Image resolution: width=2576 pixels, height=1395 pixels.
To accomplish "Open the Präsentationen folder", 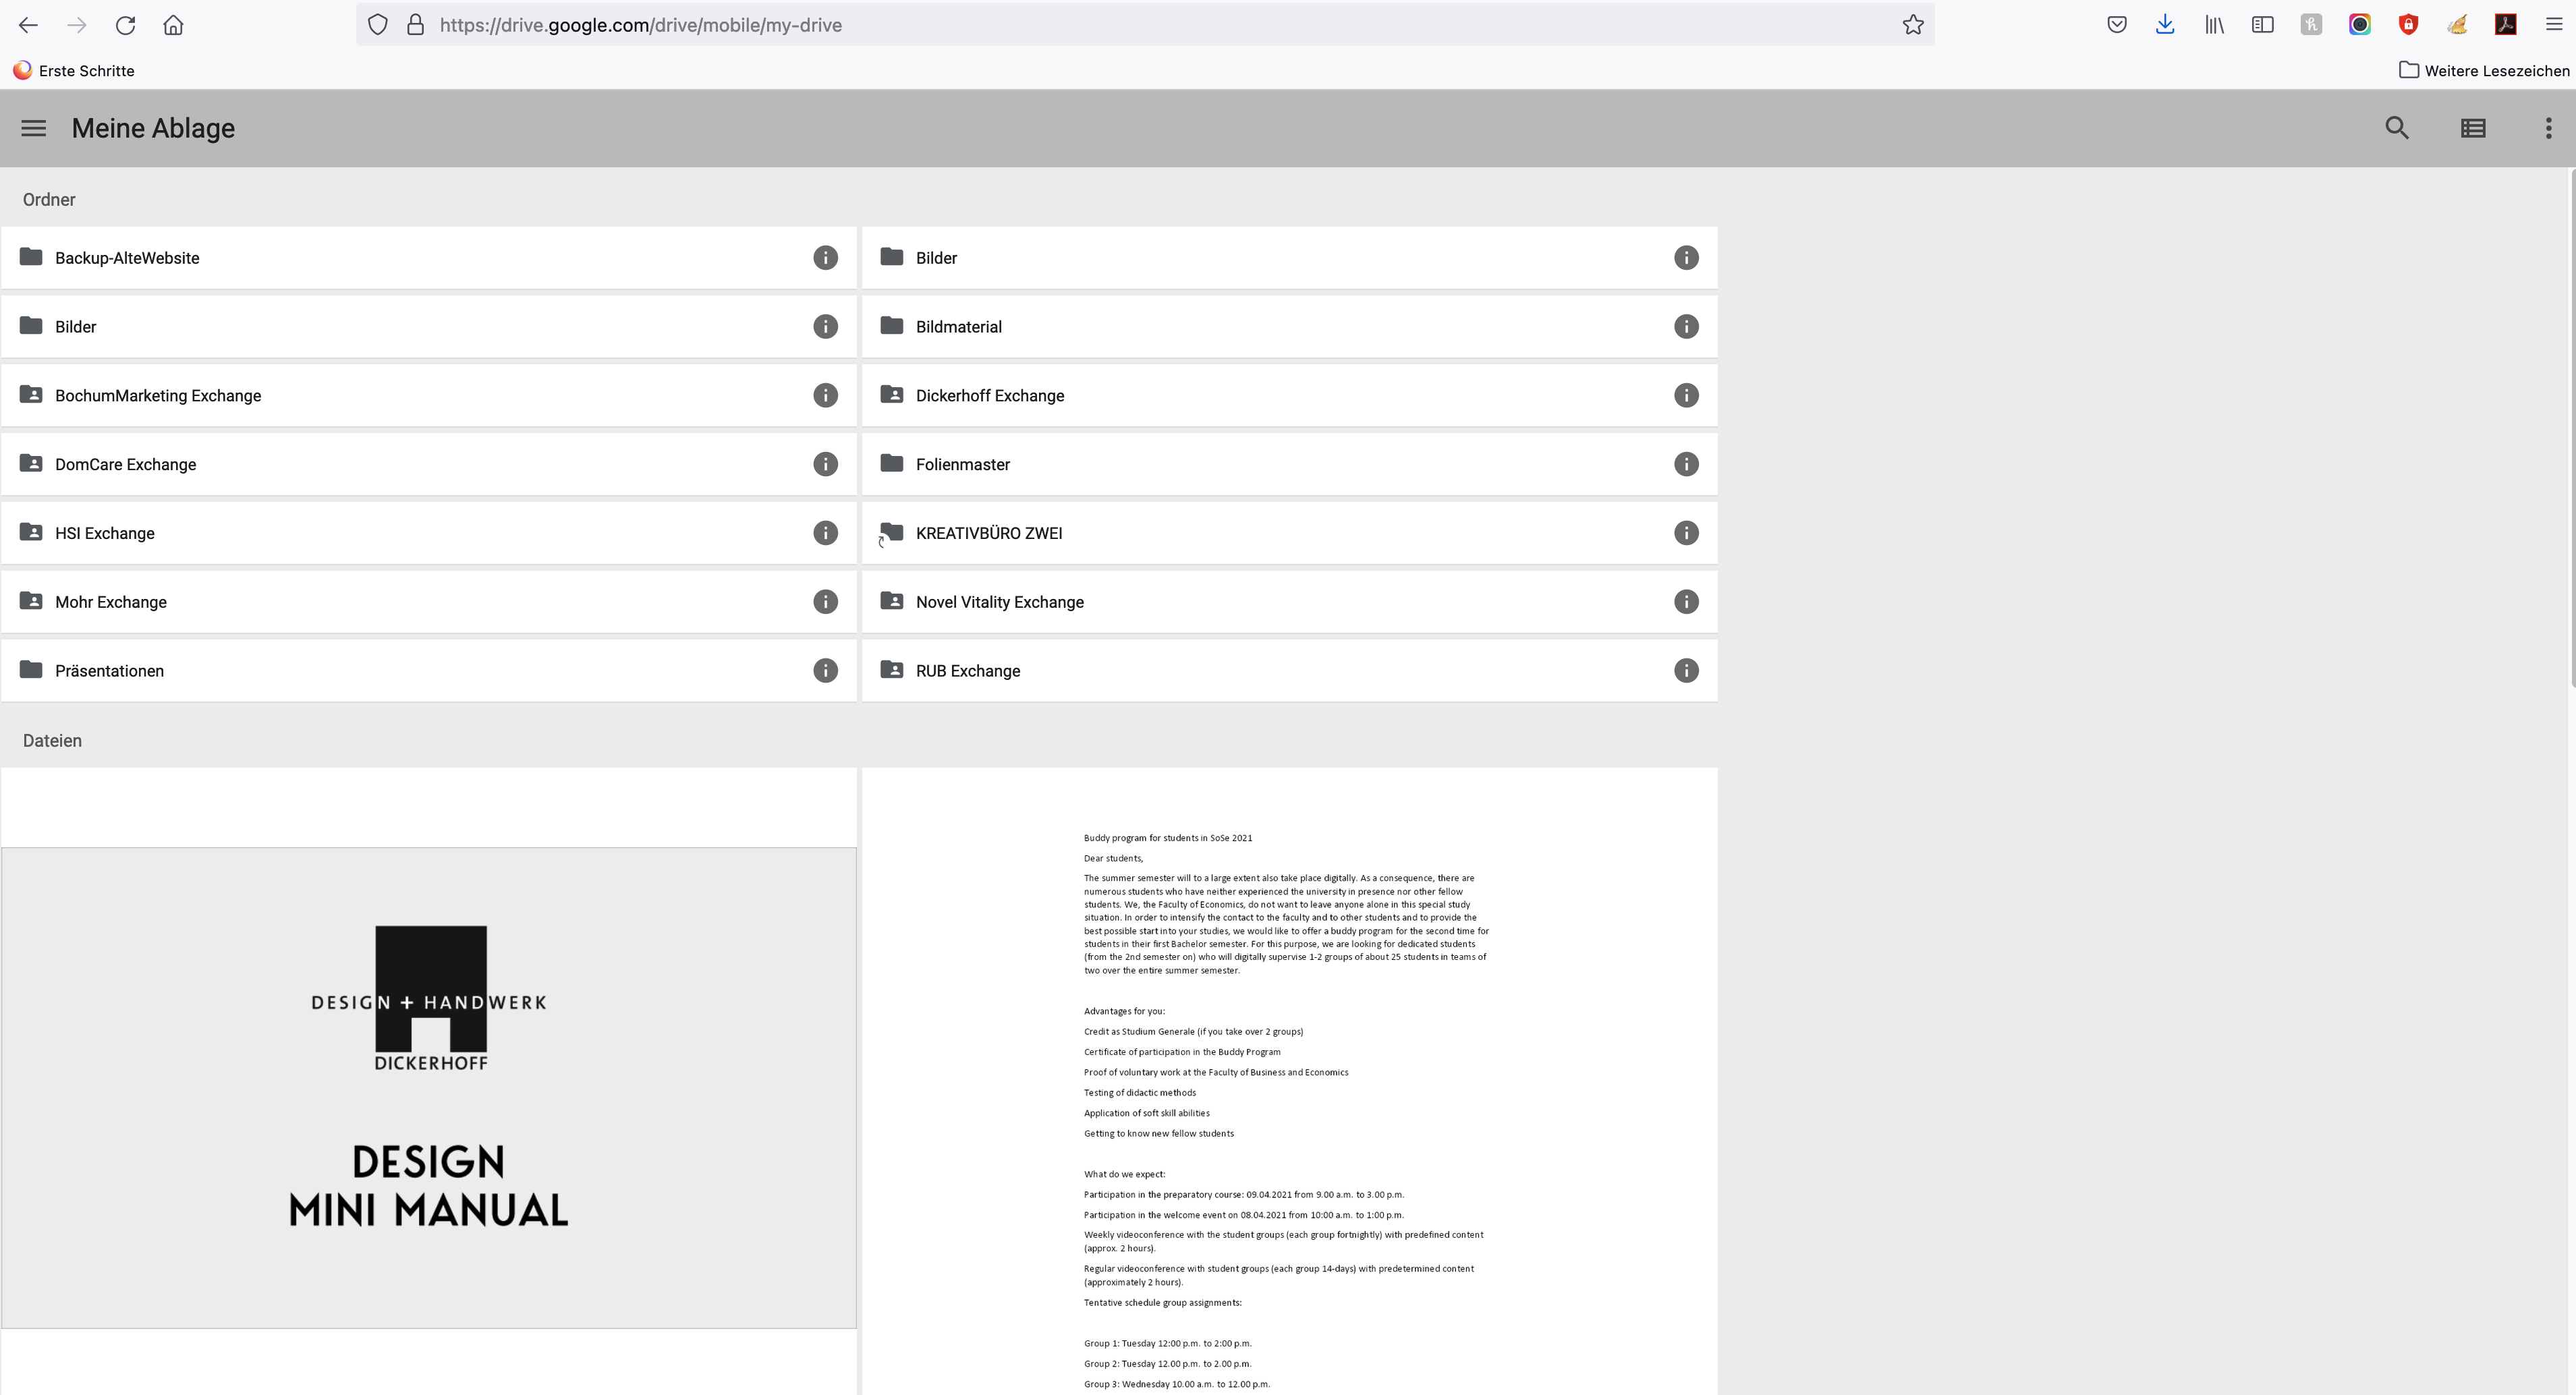I will point(109,671).
